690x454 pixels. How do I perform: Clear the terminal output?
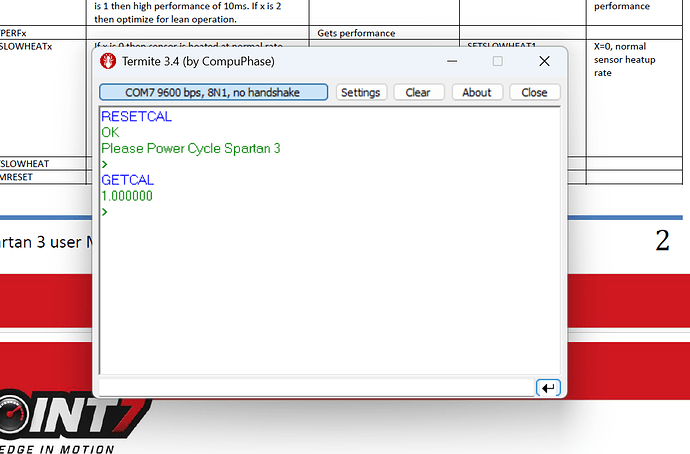pyautogui.click(x=418, y=92)
